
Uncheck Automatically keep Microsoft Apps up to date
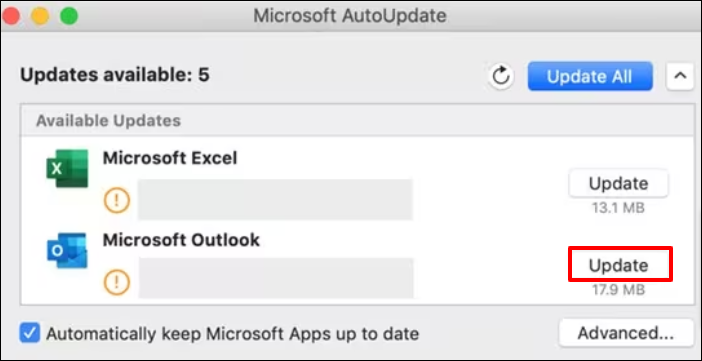click(30, 333)
